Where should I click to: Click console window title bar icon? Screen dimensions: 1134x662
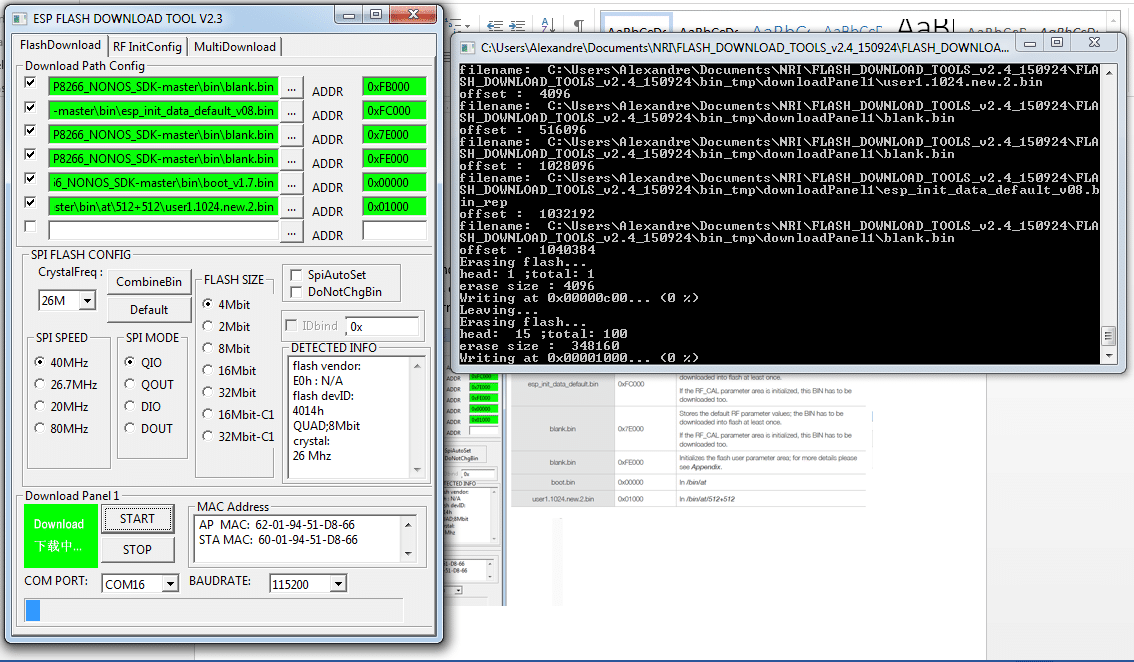pyautogui.click(x=468, y=48)
